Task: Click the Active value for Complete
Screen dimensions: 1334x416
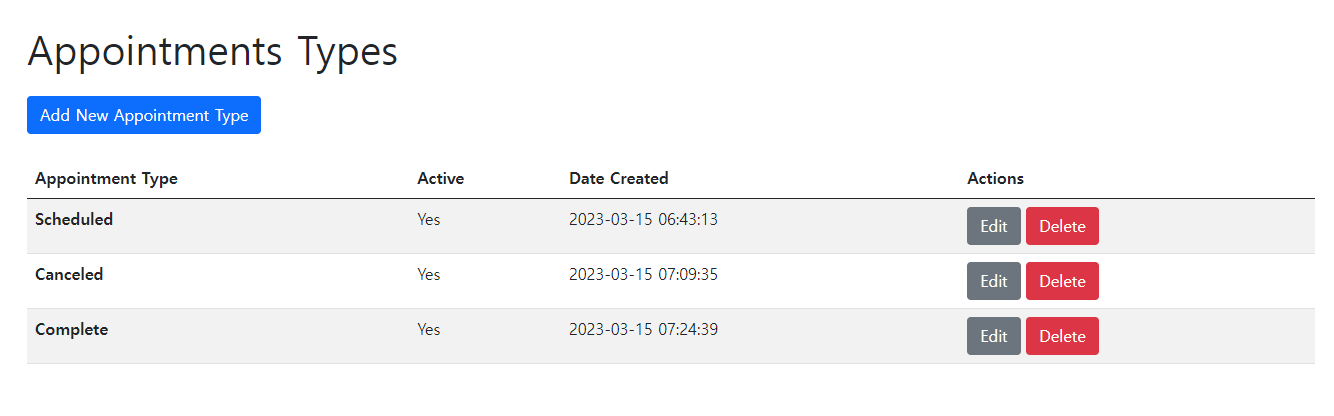Action: (x=428, y=329)
